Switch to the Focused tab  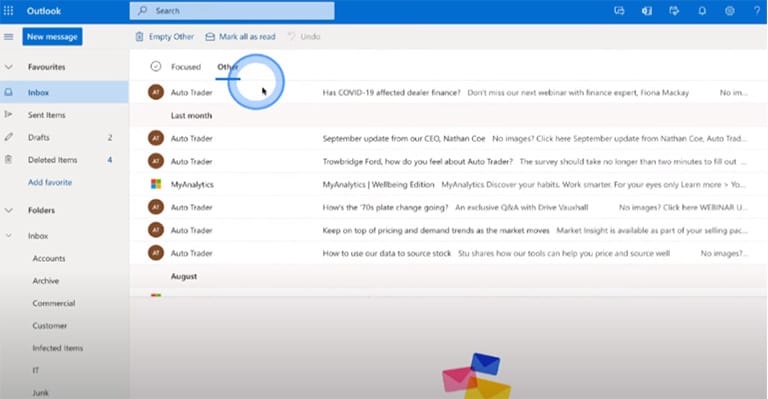(186, 67)
